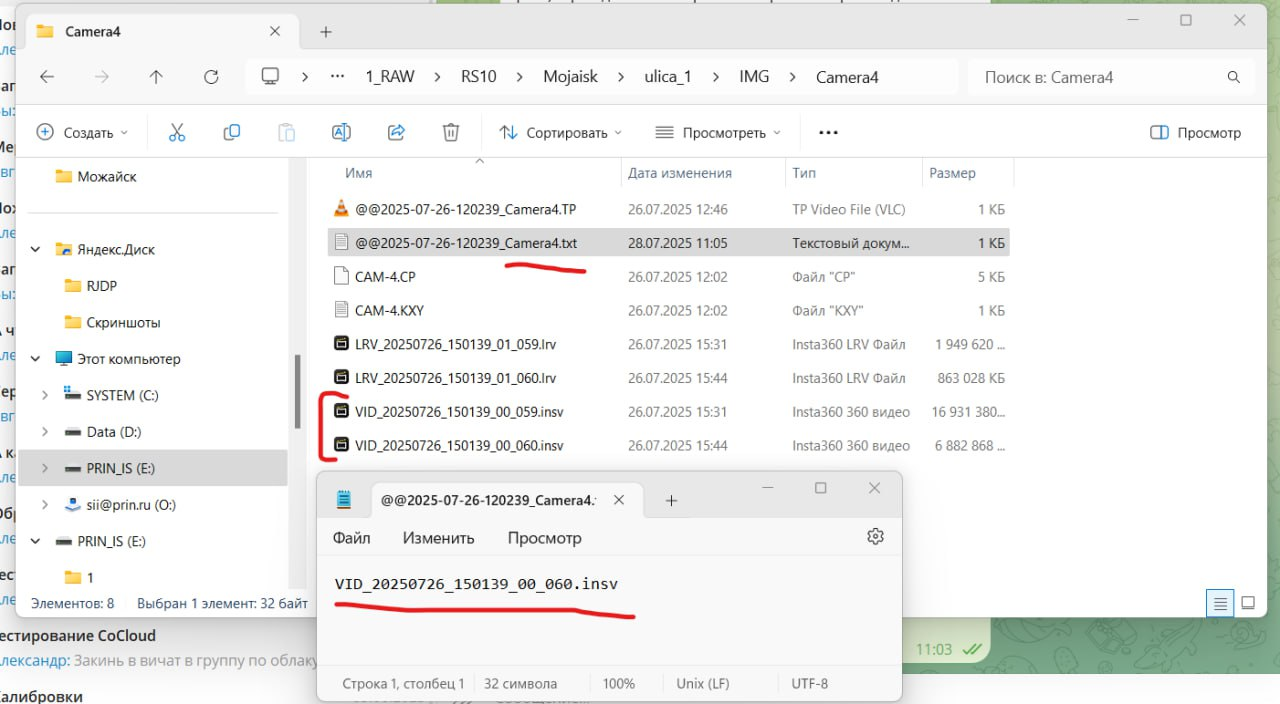Open Notepad settings gear icon
This screenshot has height=704, width=1280.
(x=876, y=537)
